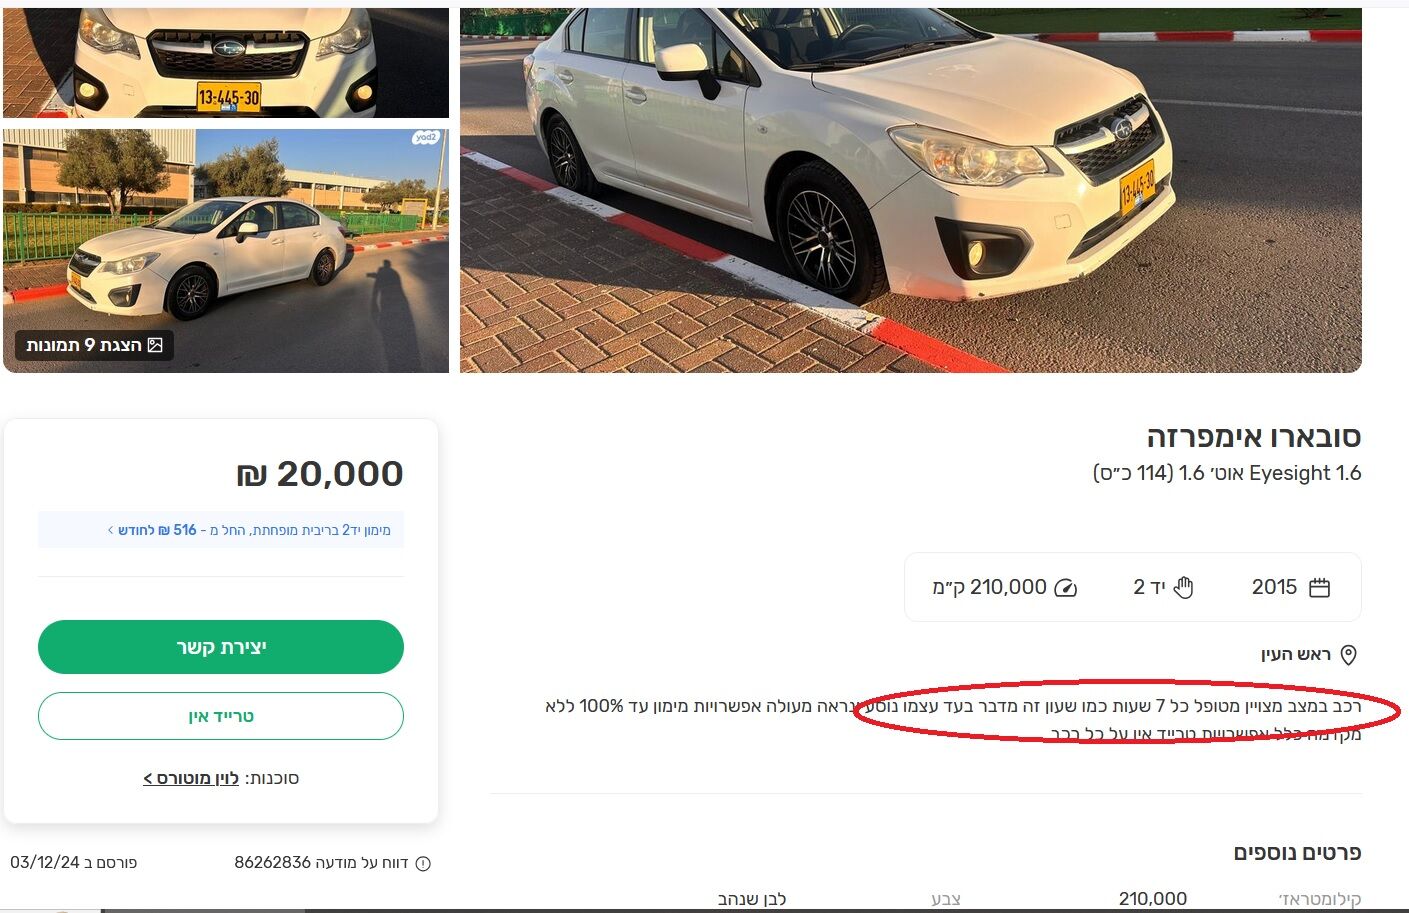1409x913 pixels.
Task: Click the פרטים נוספים section heading
Action: (x=1297, y=853)
